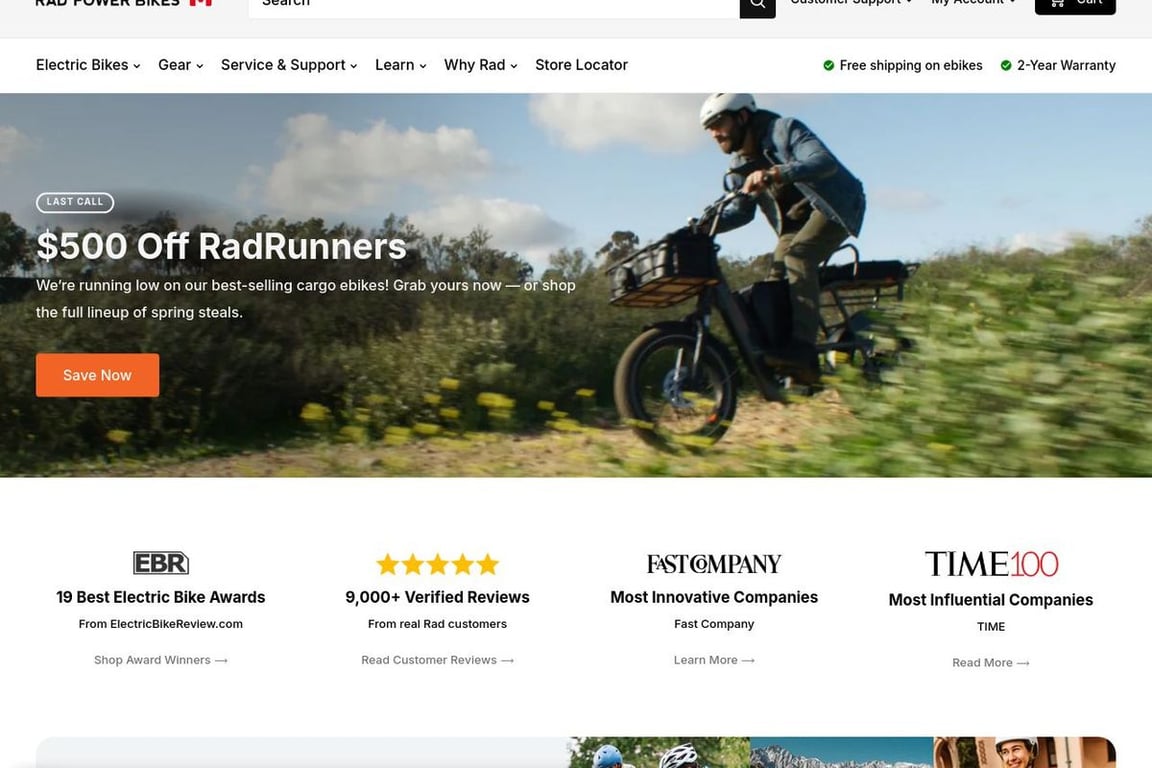The image size is (1152, 768).
Task: Expand the My Account dropdown
Action: [x=973, y=3]
